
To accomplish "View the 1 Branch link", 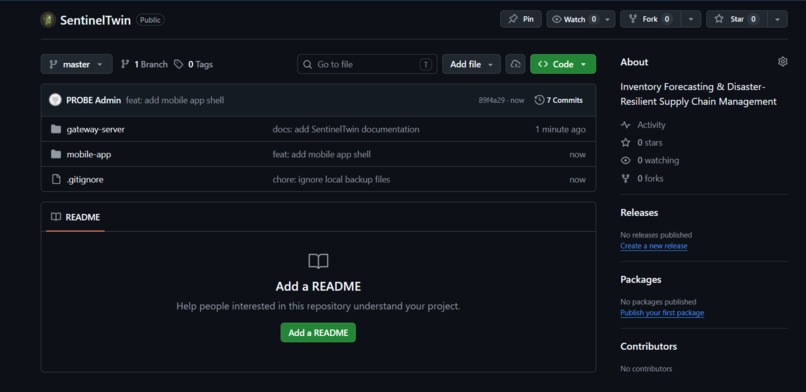I will (144, 64).
